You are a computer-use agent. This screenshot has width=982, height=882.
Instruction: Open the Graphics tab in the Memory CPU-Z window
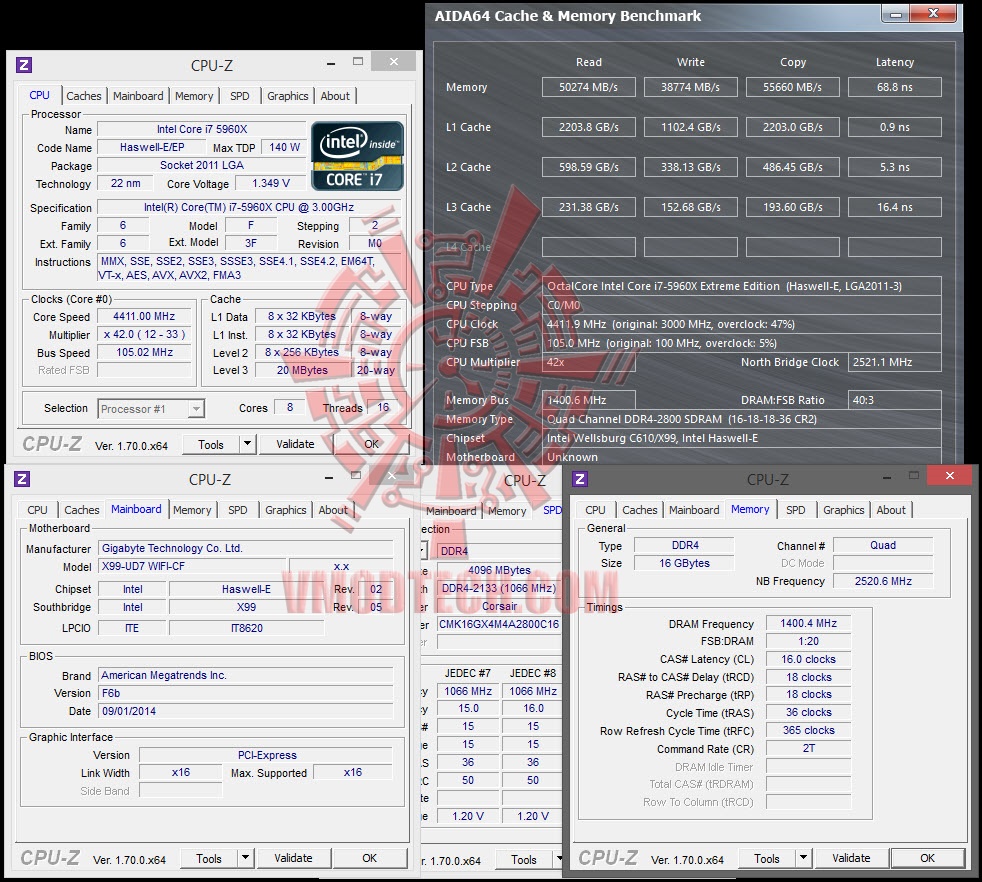[x=844, y=510]
